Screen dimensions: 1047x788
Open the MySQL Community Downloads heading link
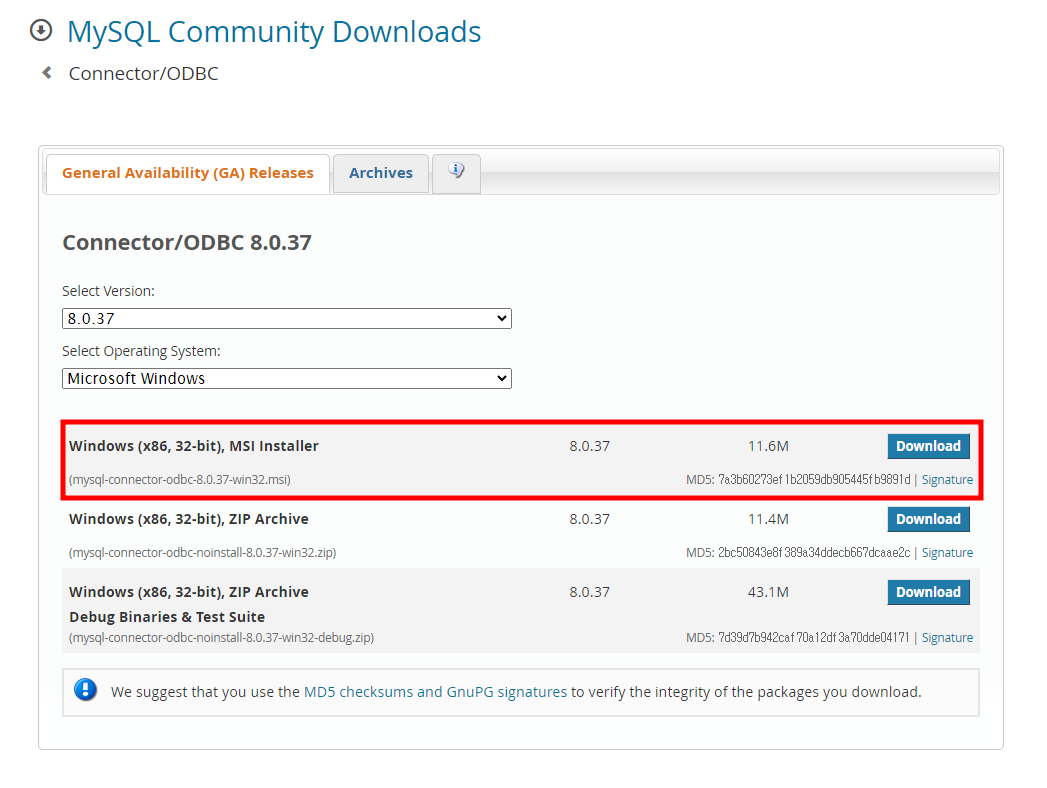pyautogui.click(x=274, y=32)
